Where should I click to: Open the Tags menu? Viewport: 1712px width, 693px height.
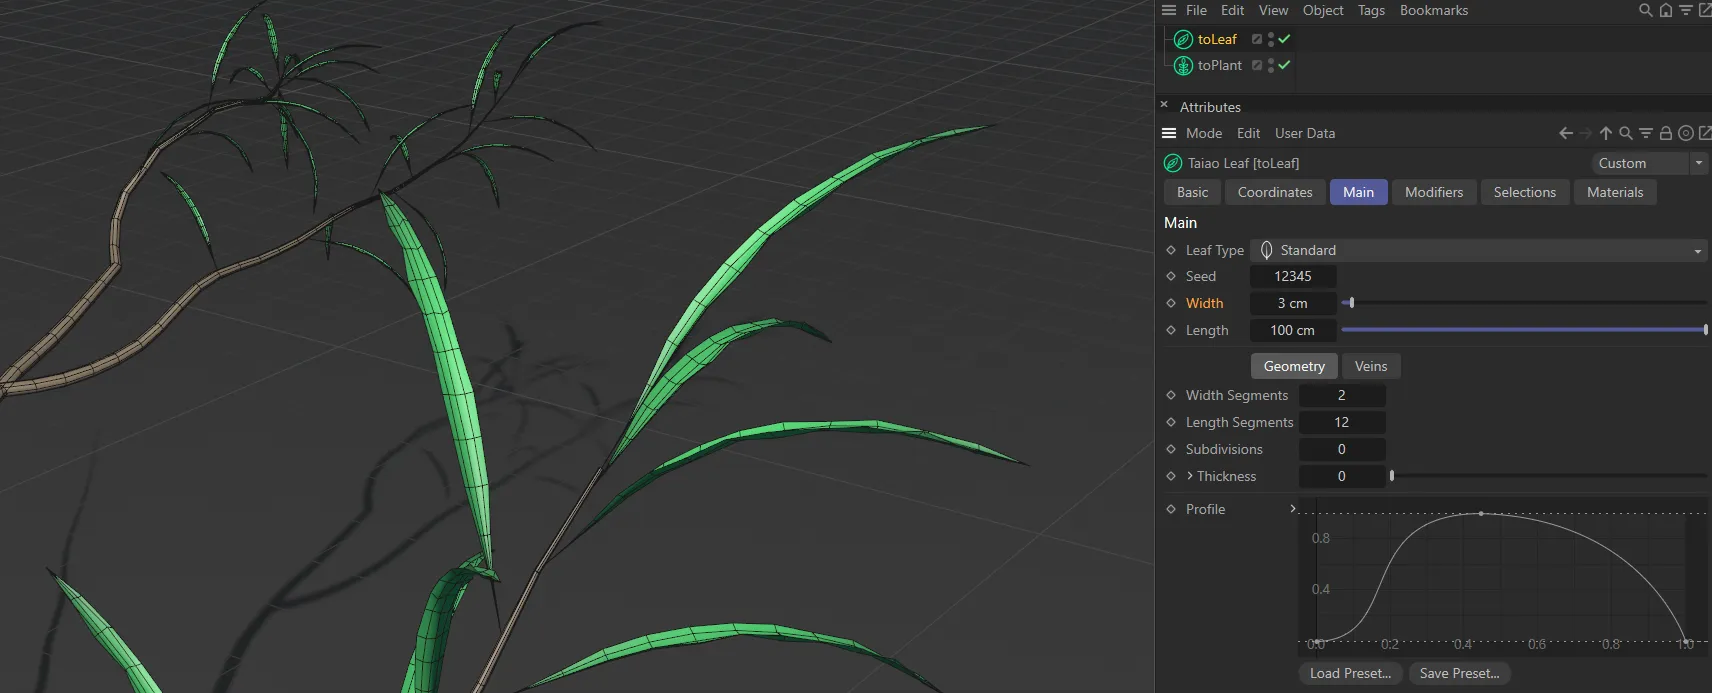point(1371,10)
